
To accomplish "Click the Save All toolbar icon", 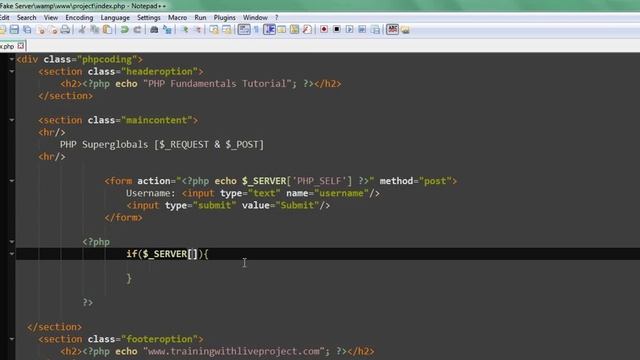I will pos(27,29).
